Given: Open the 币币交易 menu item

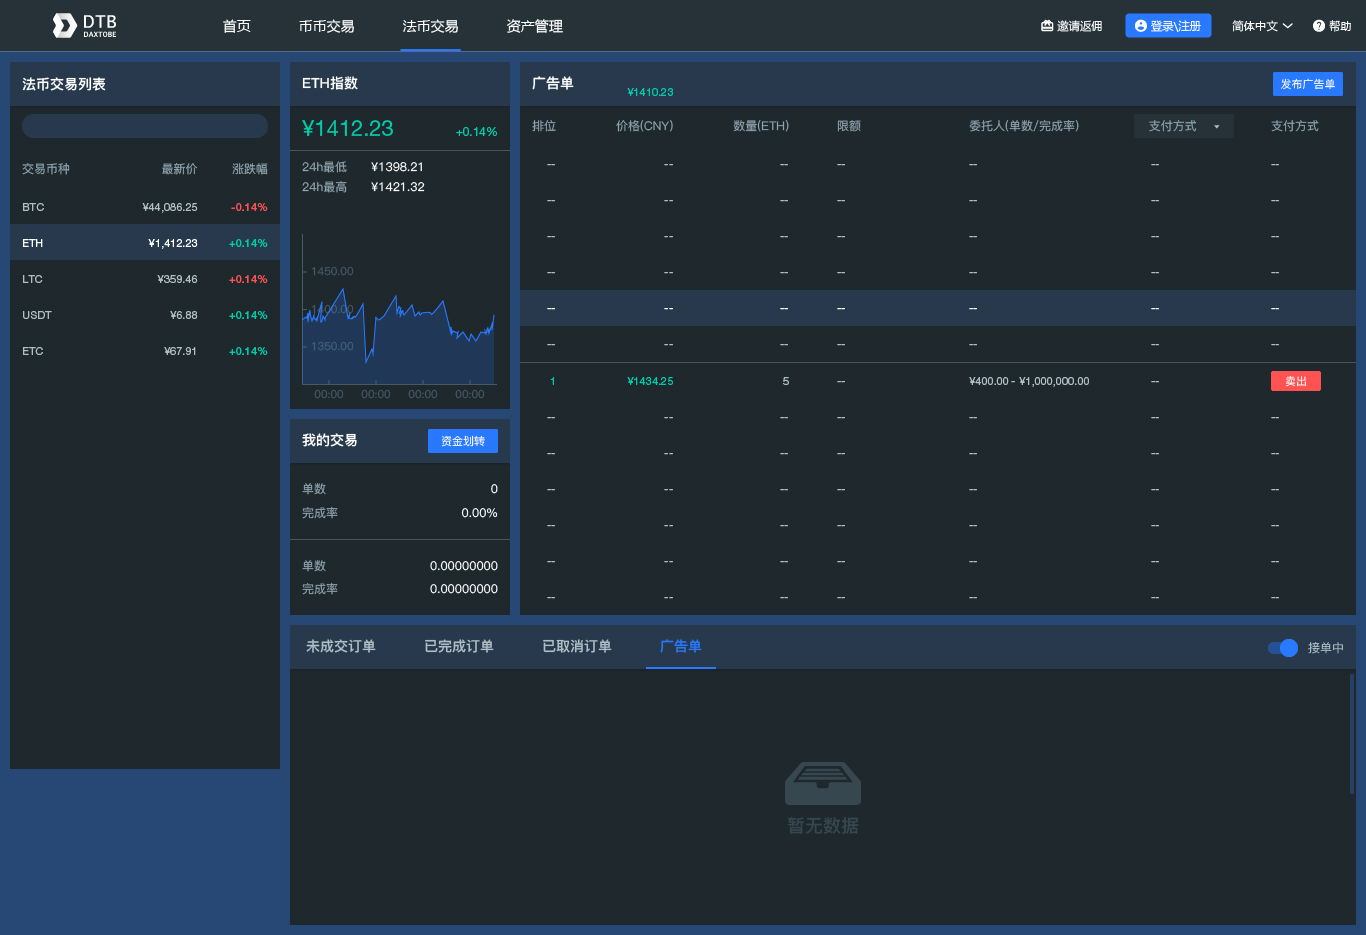Looking at the screenshot, I should [x=327, y=26].
